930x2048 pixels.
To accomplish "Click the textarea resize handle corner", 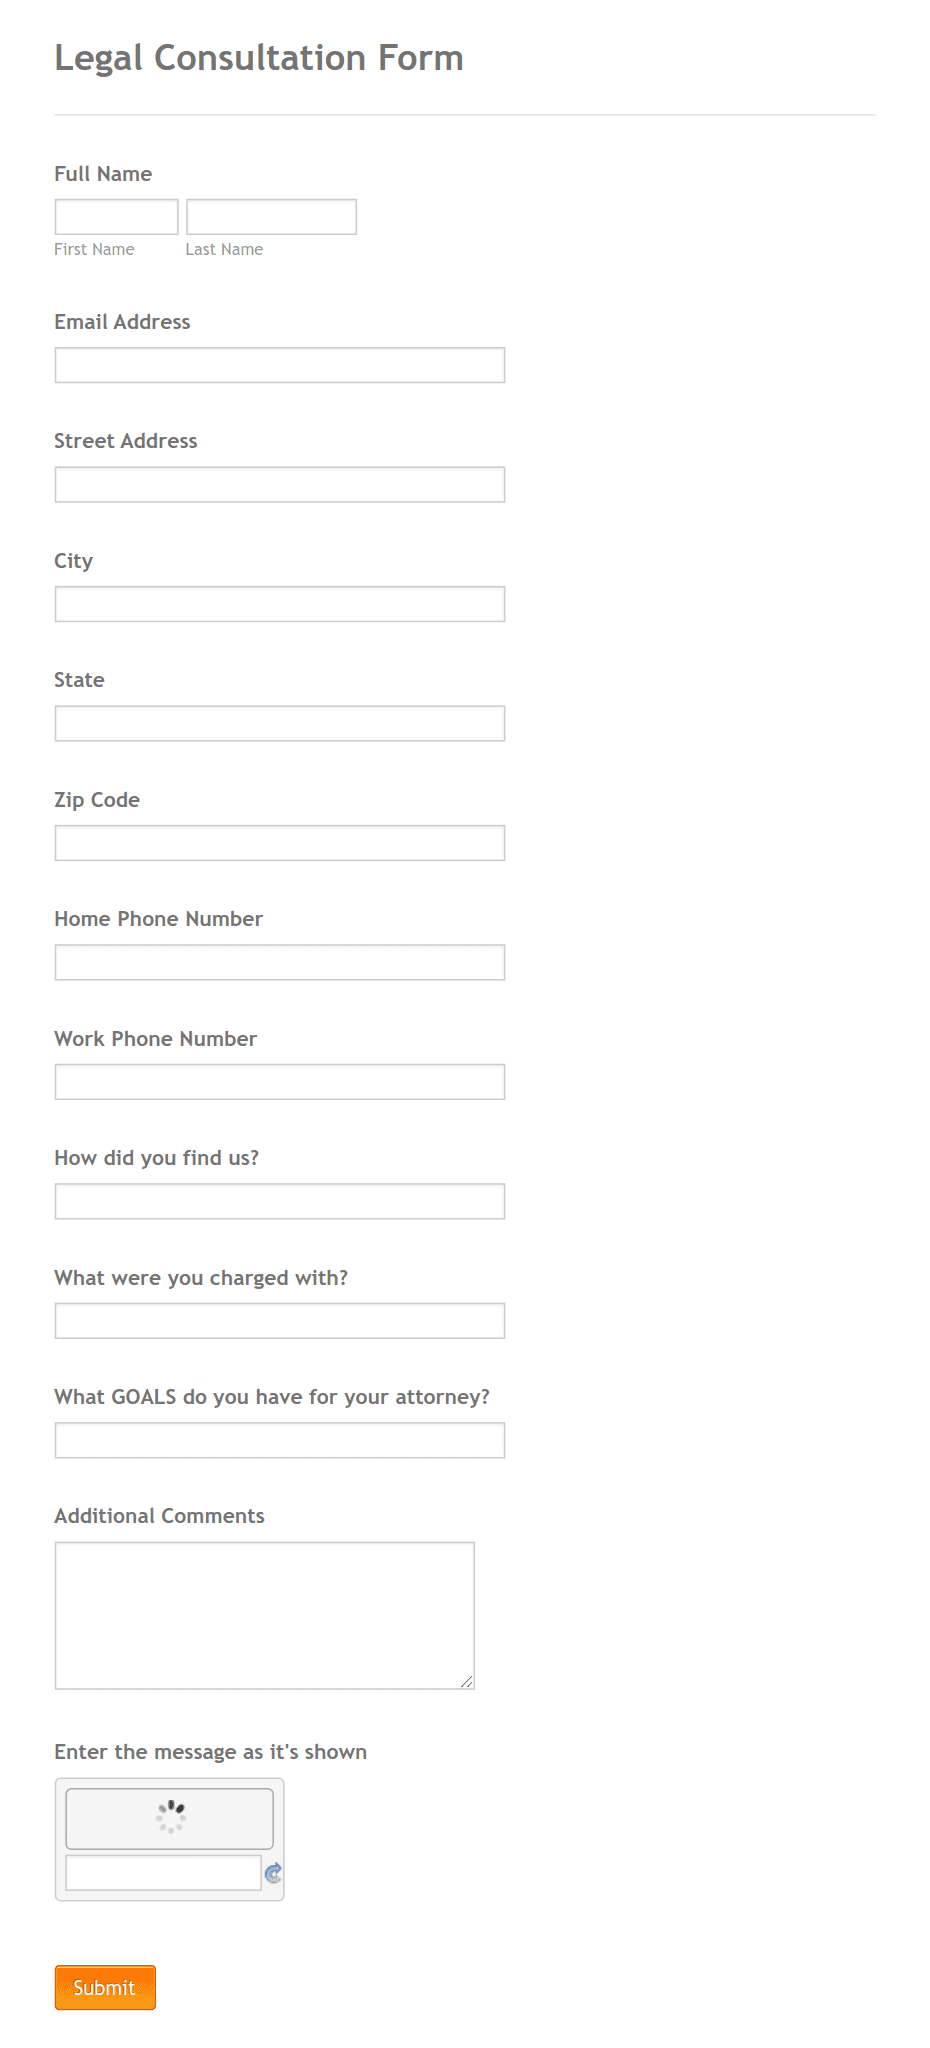I will point(468,1679).
